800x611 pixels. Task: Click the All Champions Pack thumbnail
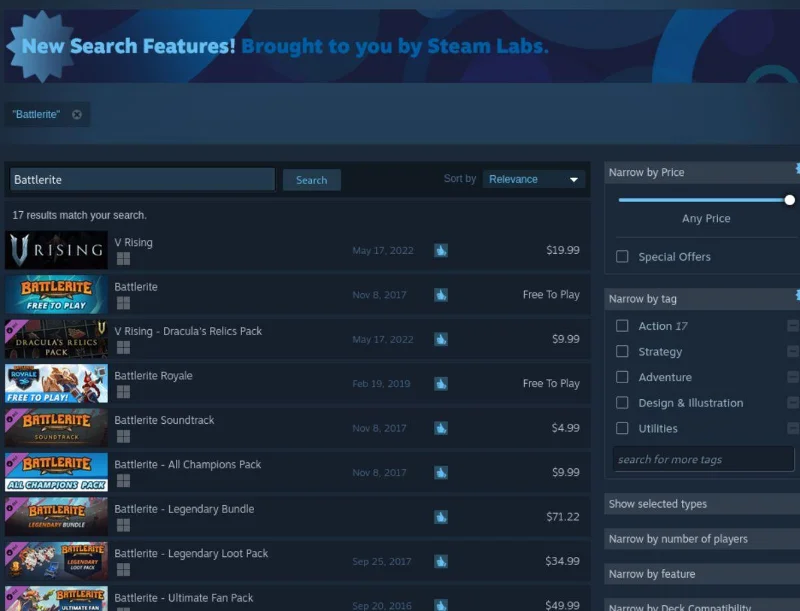click(x=56, y=472)
